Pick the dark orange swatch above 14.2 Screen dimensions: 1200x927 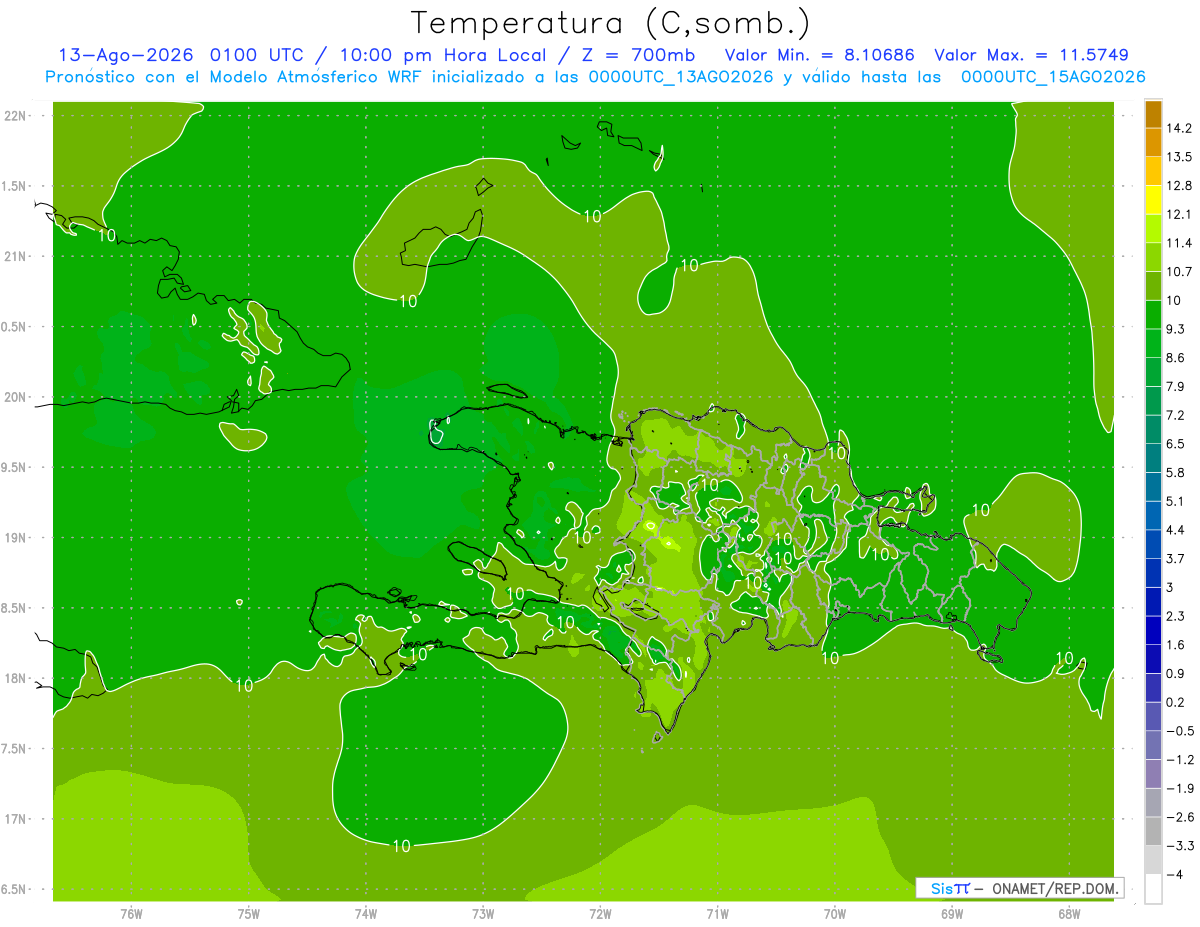[x=1153, y=114]
